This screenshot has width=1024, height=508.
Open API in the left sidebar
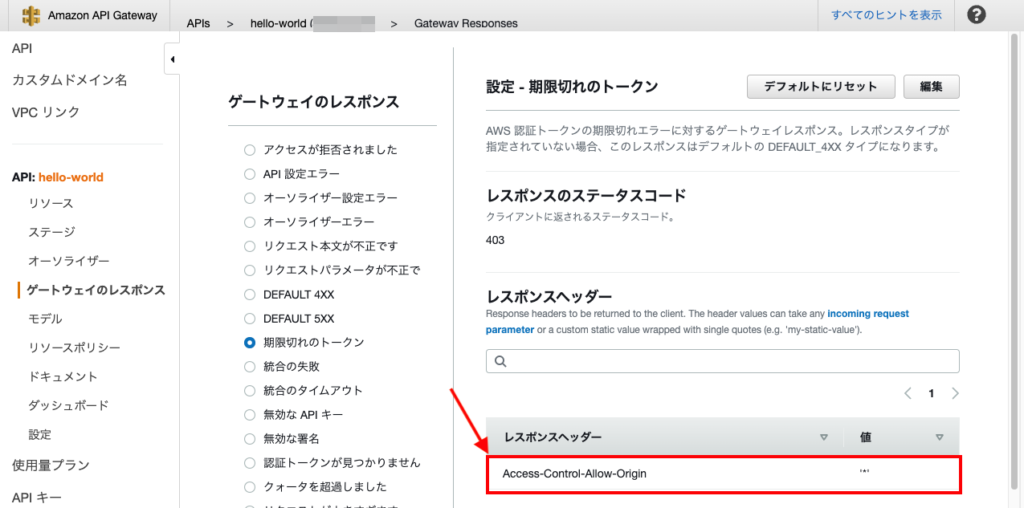point(22,49)
